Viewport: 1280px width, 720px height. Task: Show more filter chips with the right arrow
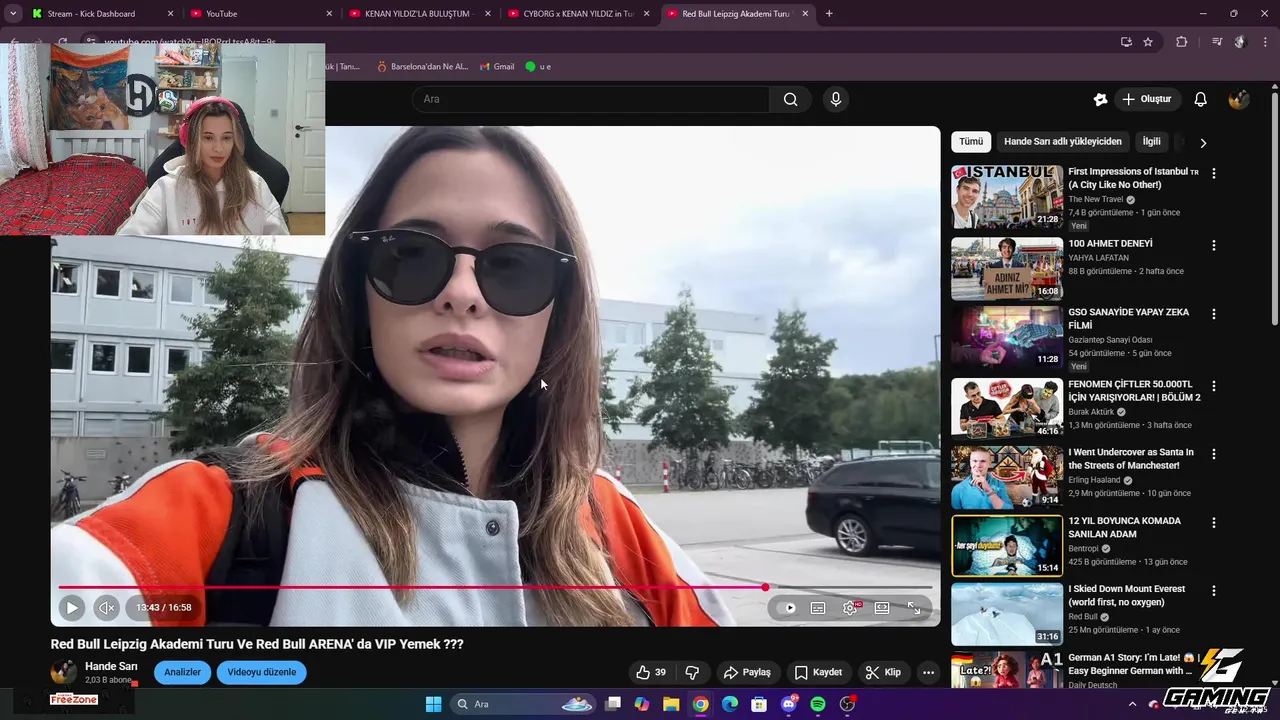[1203, 143]
